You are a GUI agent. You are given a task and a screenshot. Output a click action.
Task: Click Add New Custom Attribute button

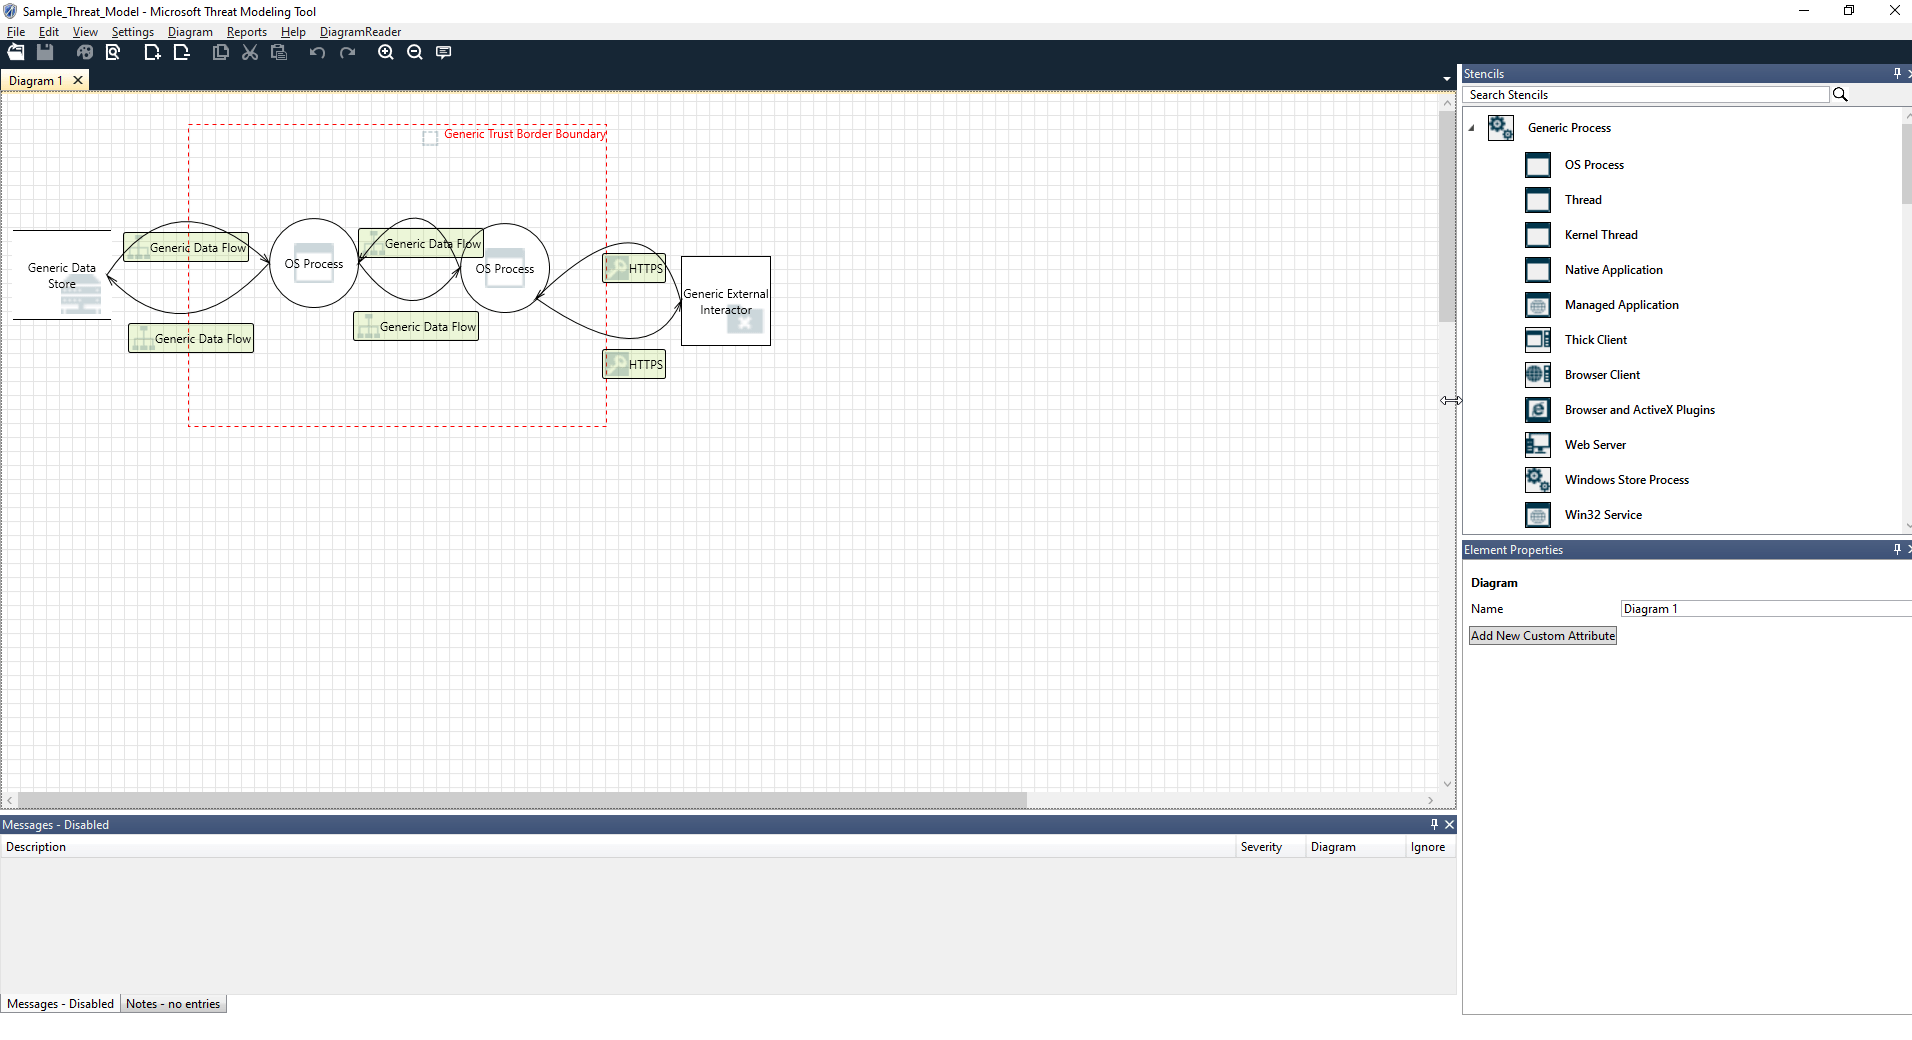(1543, 636)
